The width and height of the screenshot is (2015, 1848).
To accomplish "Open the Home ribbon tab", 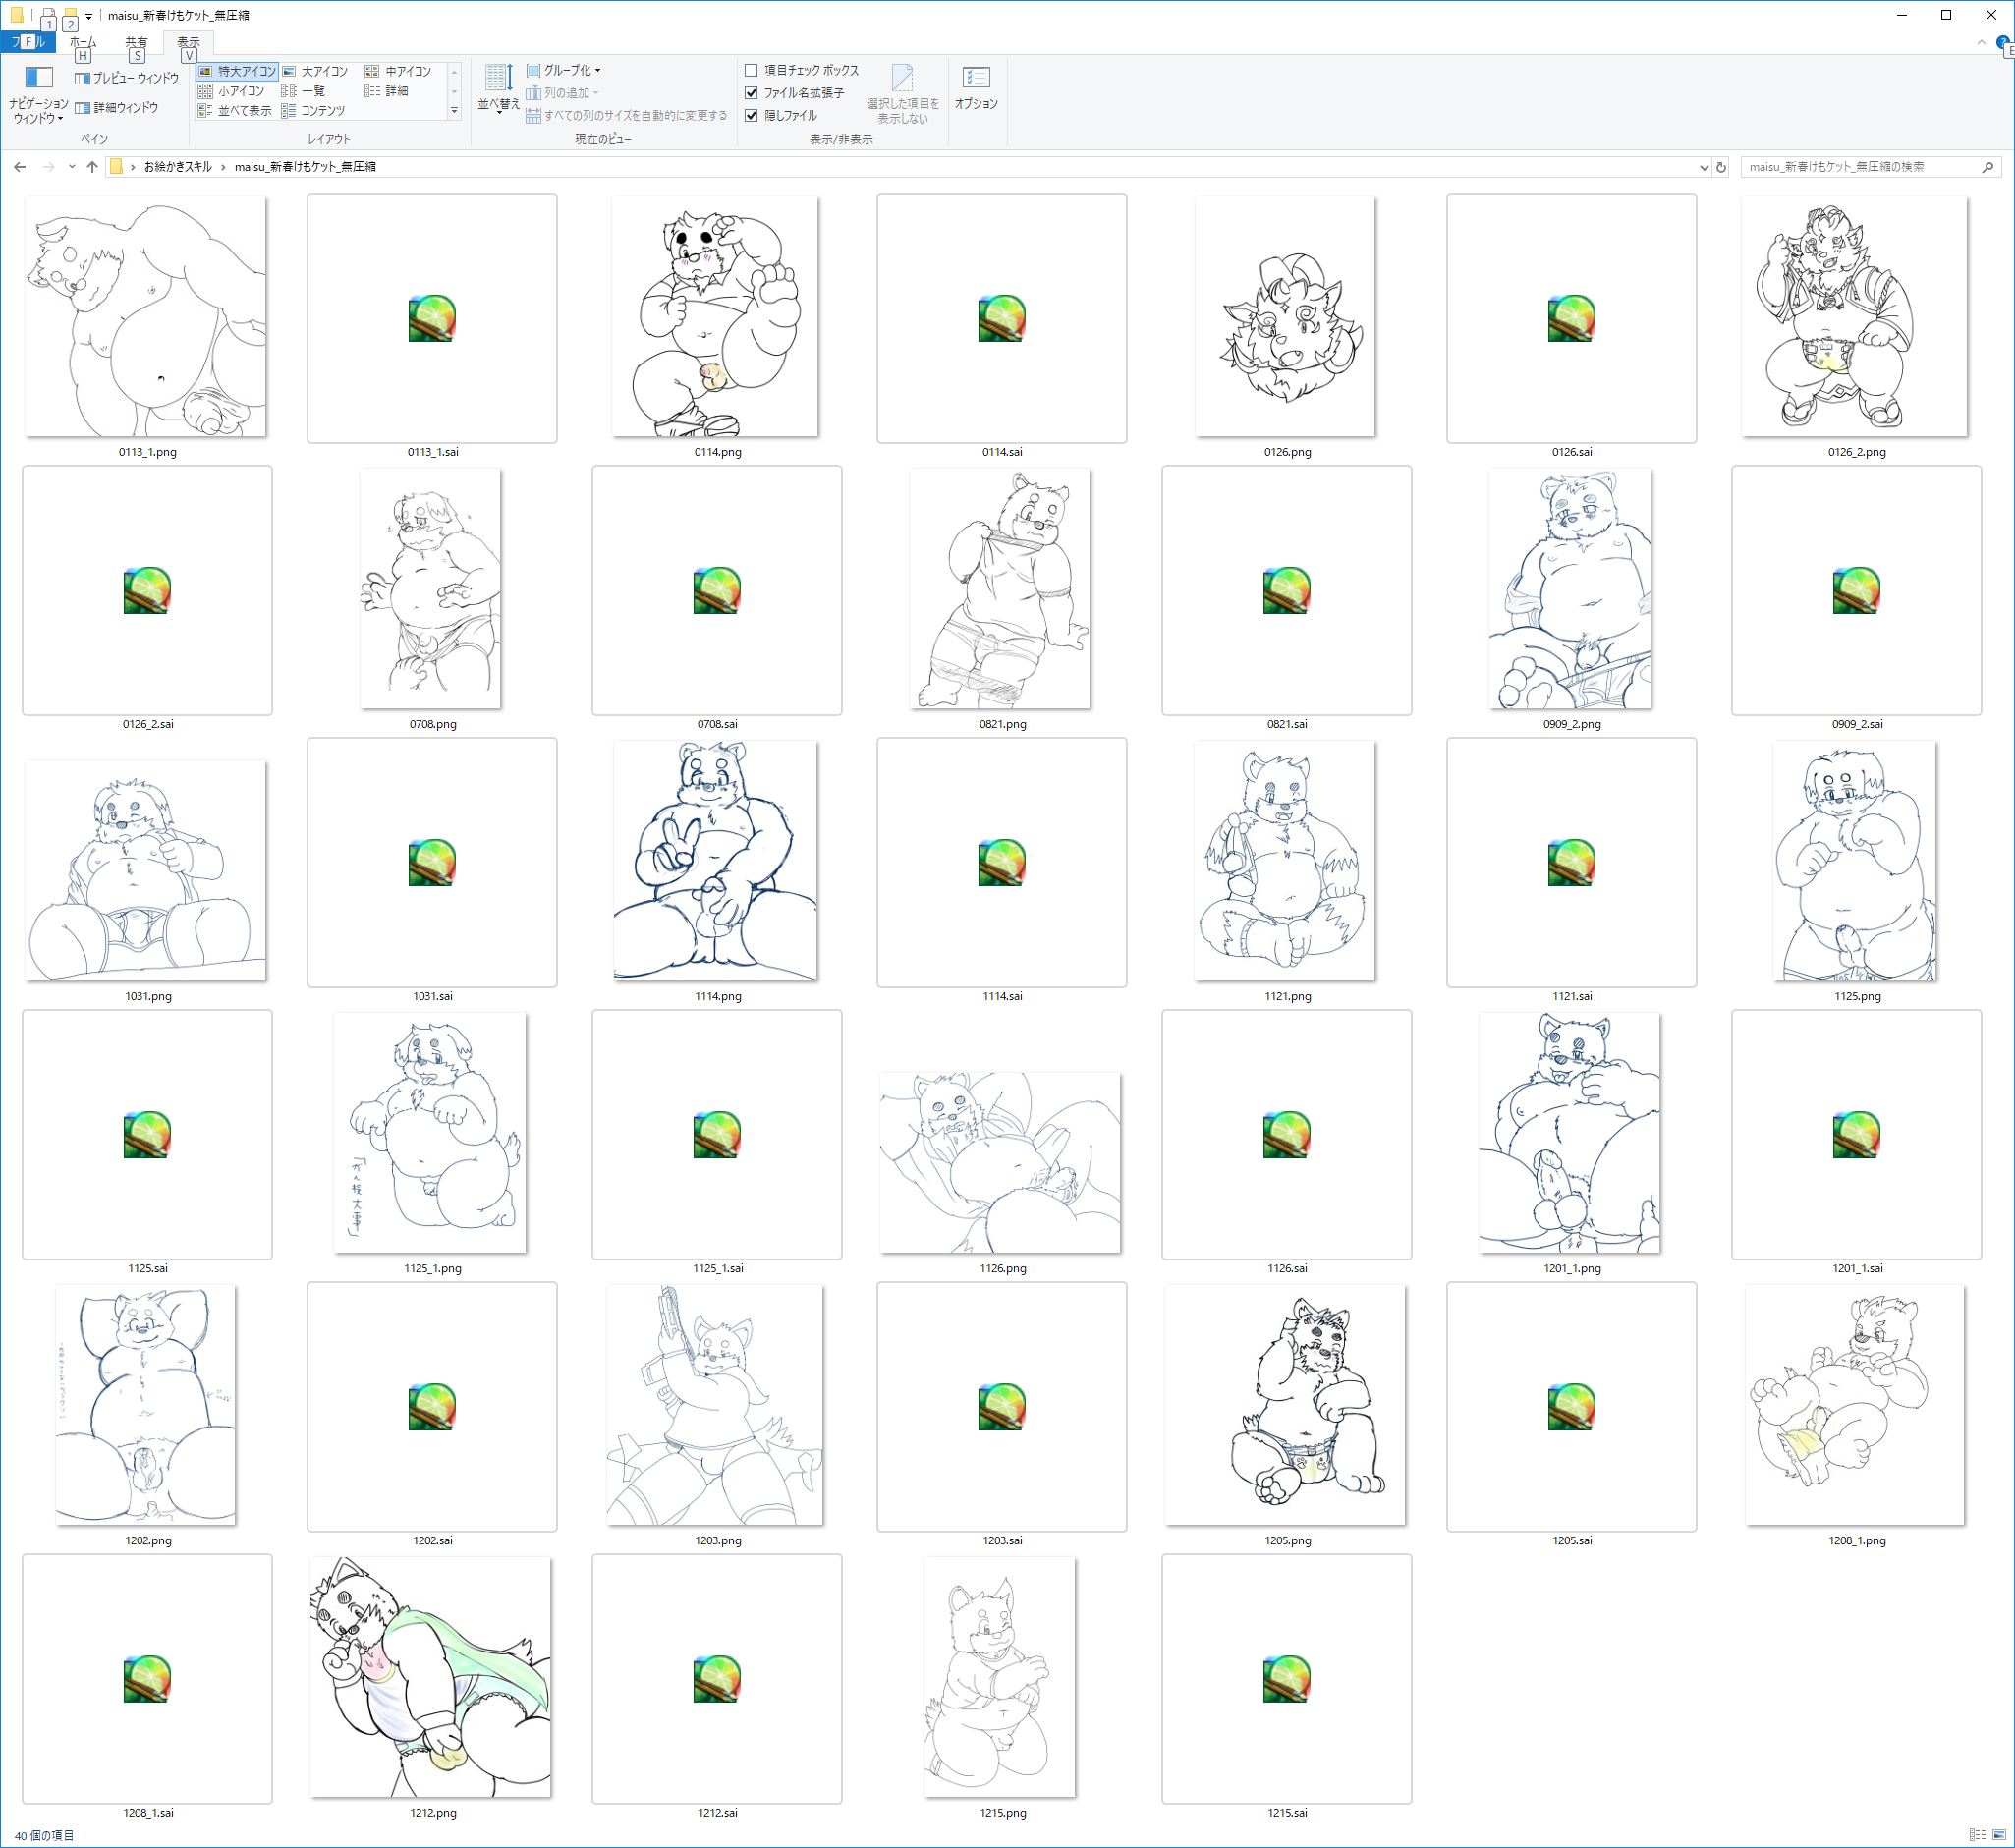I will pos(83,42).
